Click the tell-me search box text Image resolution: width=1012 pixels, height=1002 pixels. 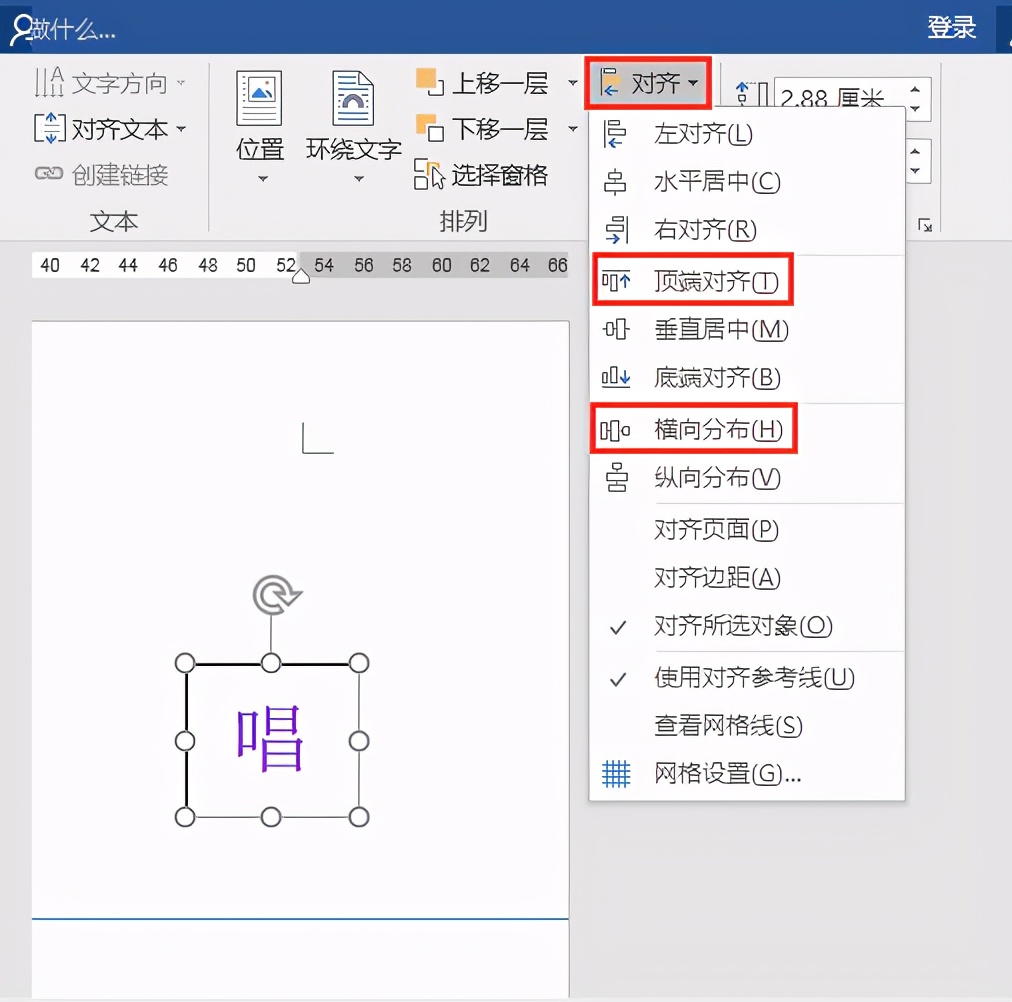point(73,29)
